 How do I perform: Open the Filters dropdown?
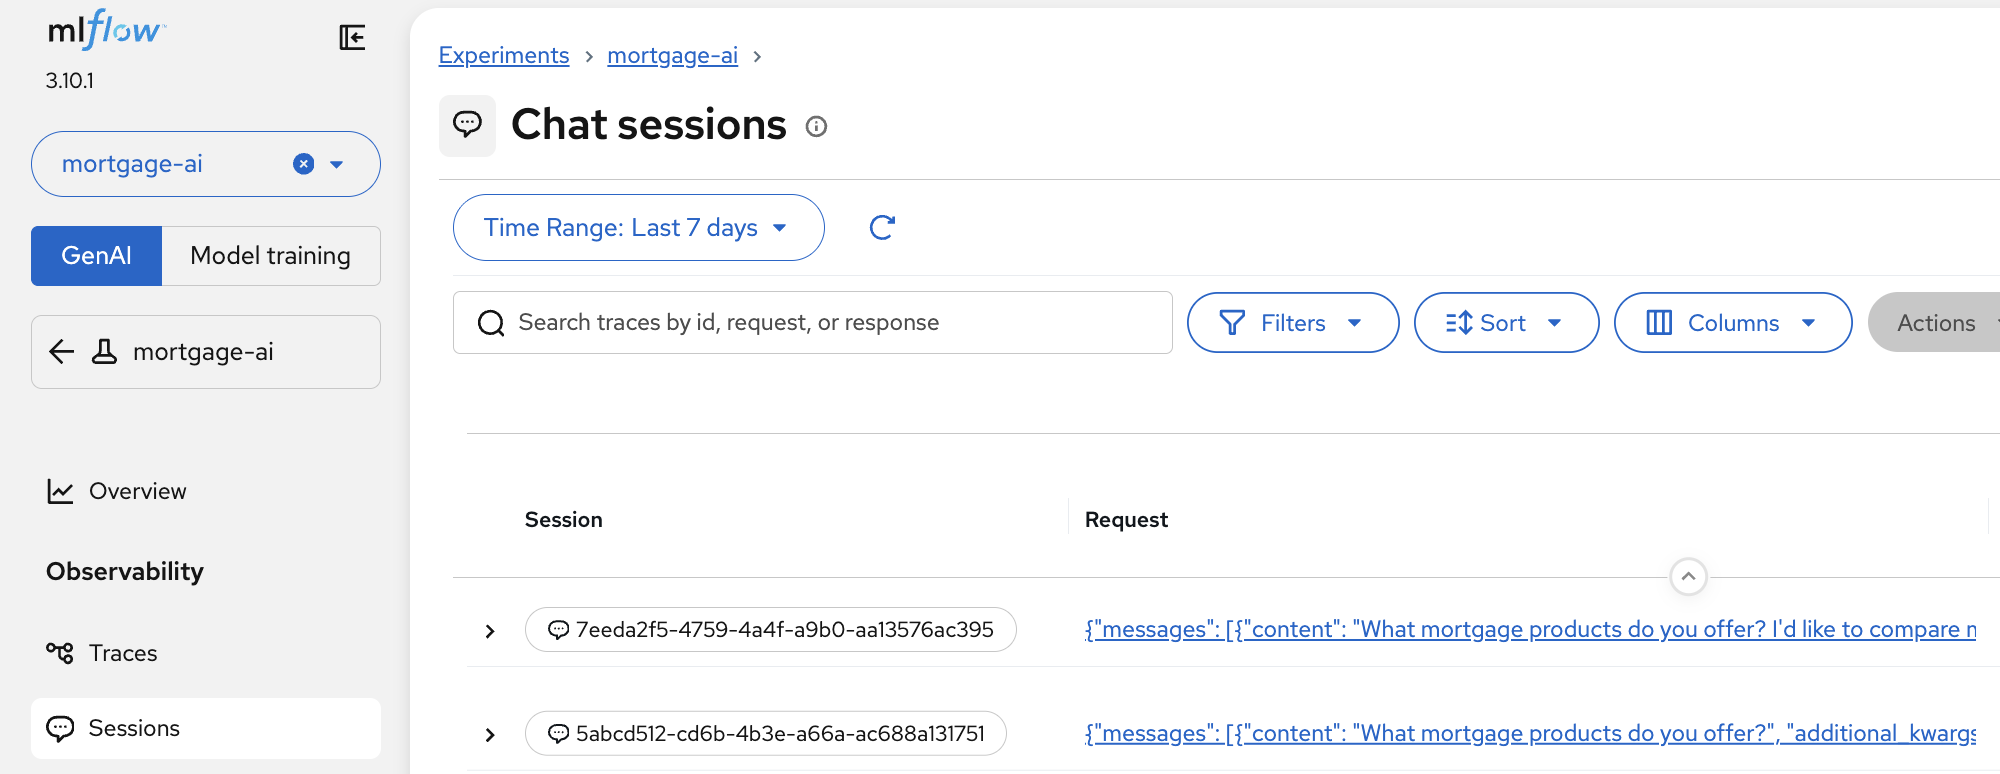point(1292,323)
